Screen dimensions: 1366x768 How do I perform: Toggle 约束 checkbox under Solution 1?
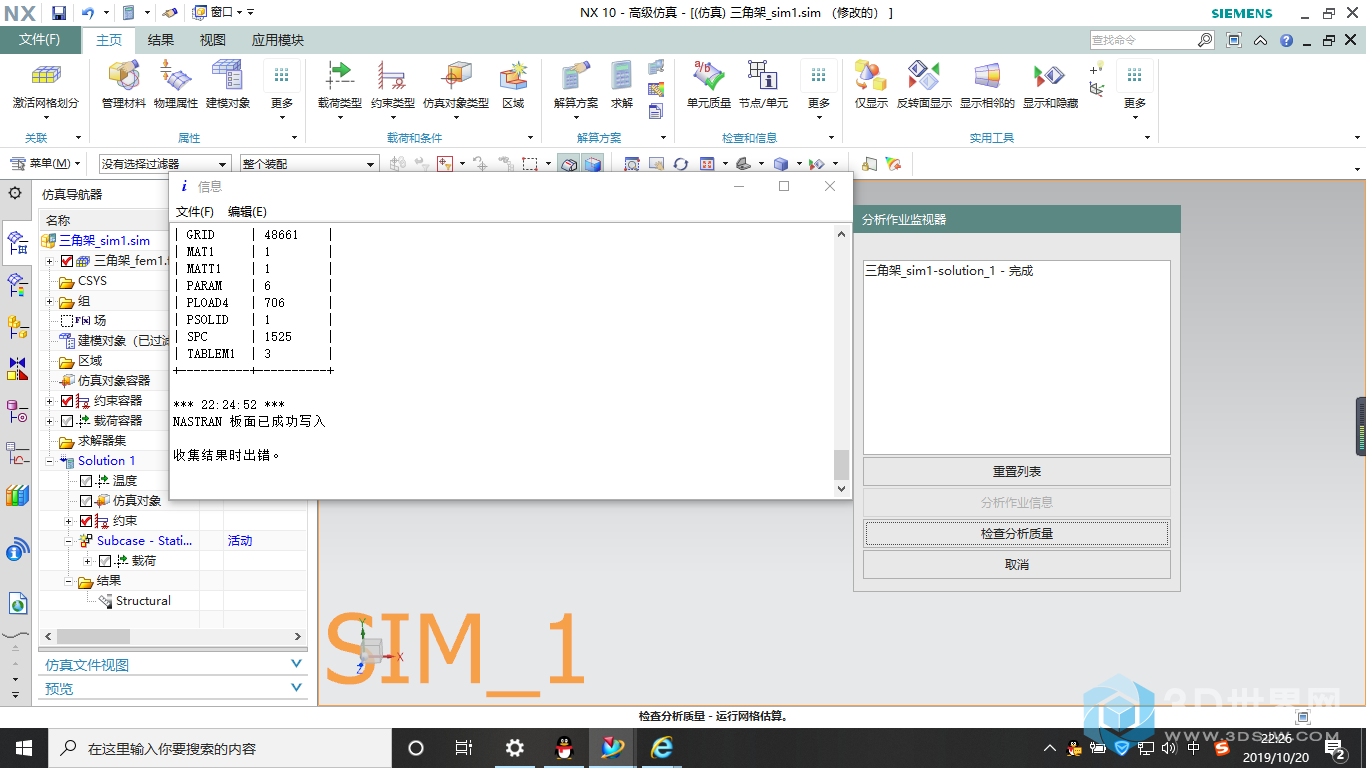86,521
